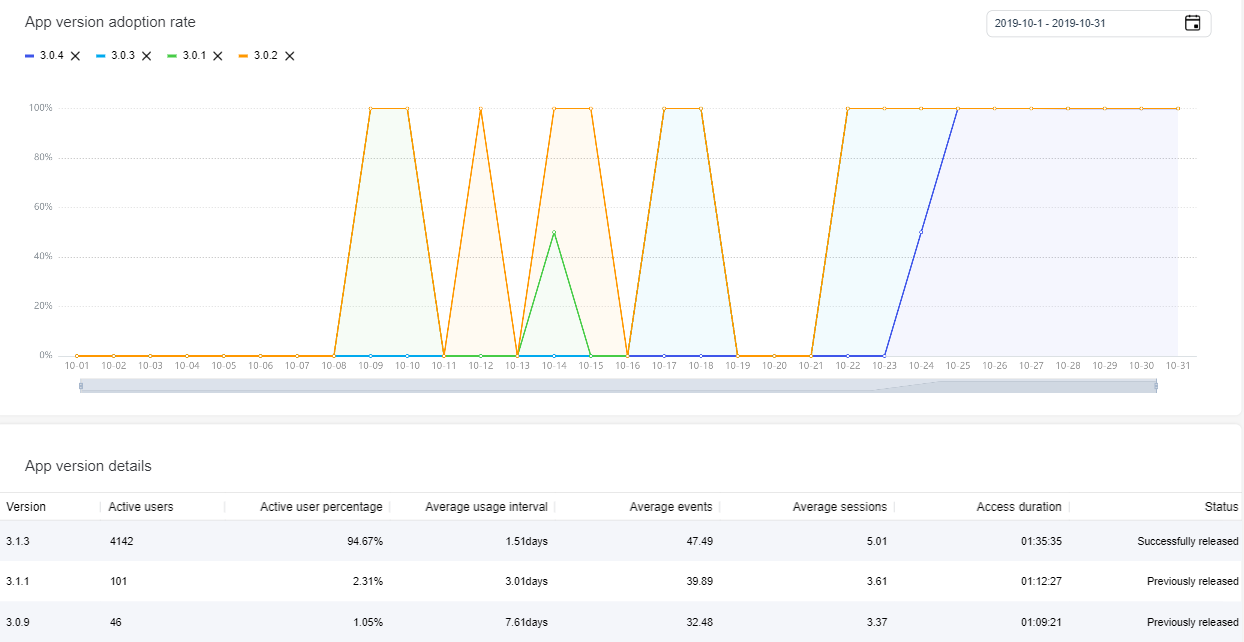Select the App version adoption rate chart title
The image size is (1244, 642).
point(111,22)
